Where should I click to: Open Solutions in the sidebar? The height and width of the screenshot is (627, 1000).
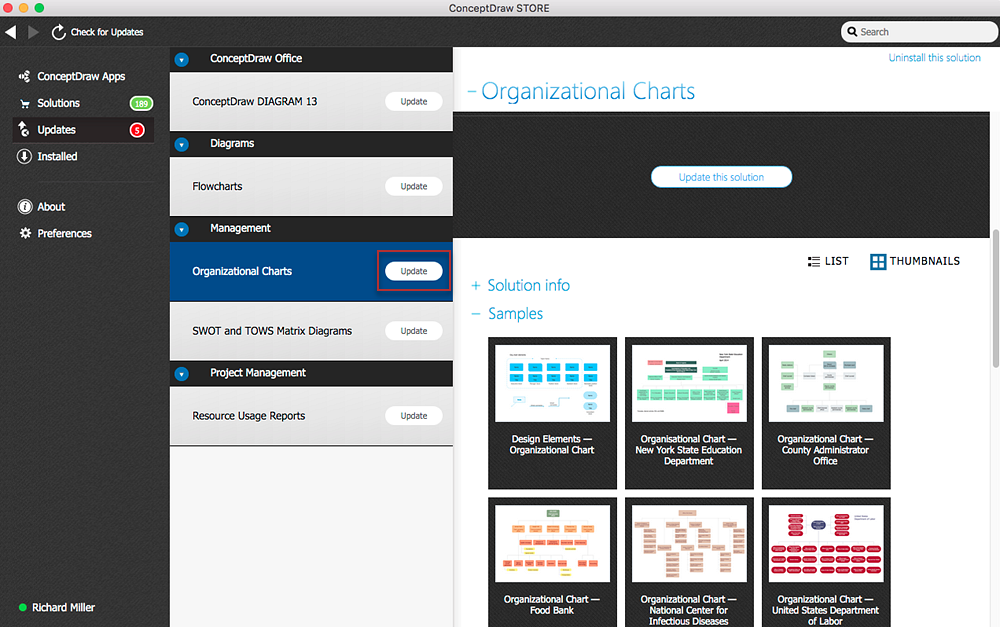58,103
